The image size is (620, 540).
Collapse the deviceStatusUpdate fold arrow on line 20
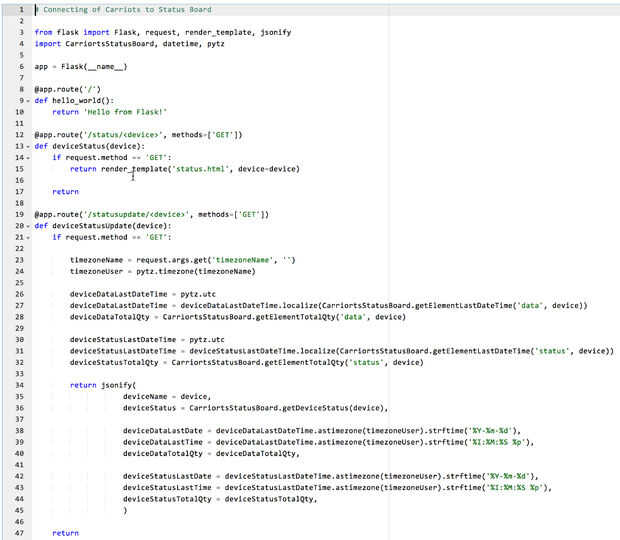pos(28,227)
